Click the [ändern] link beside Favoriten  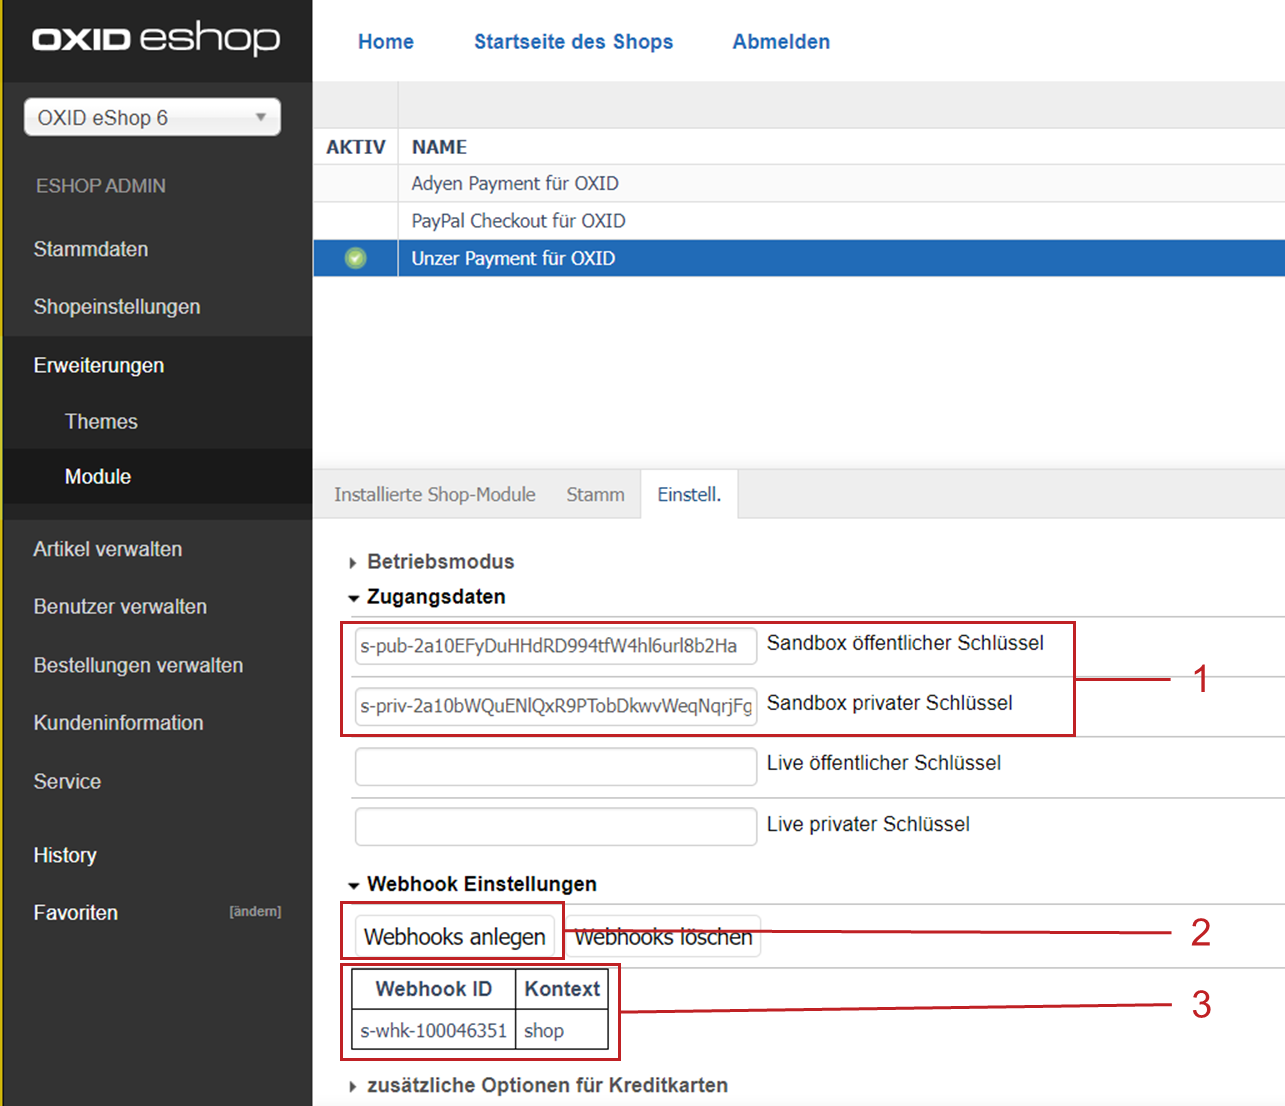255,911
